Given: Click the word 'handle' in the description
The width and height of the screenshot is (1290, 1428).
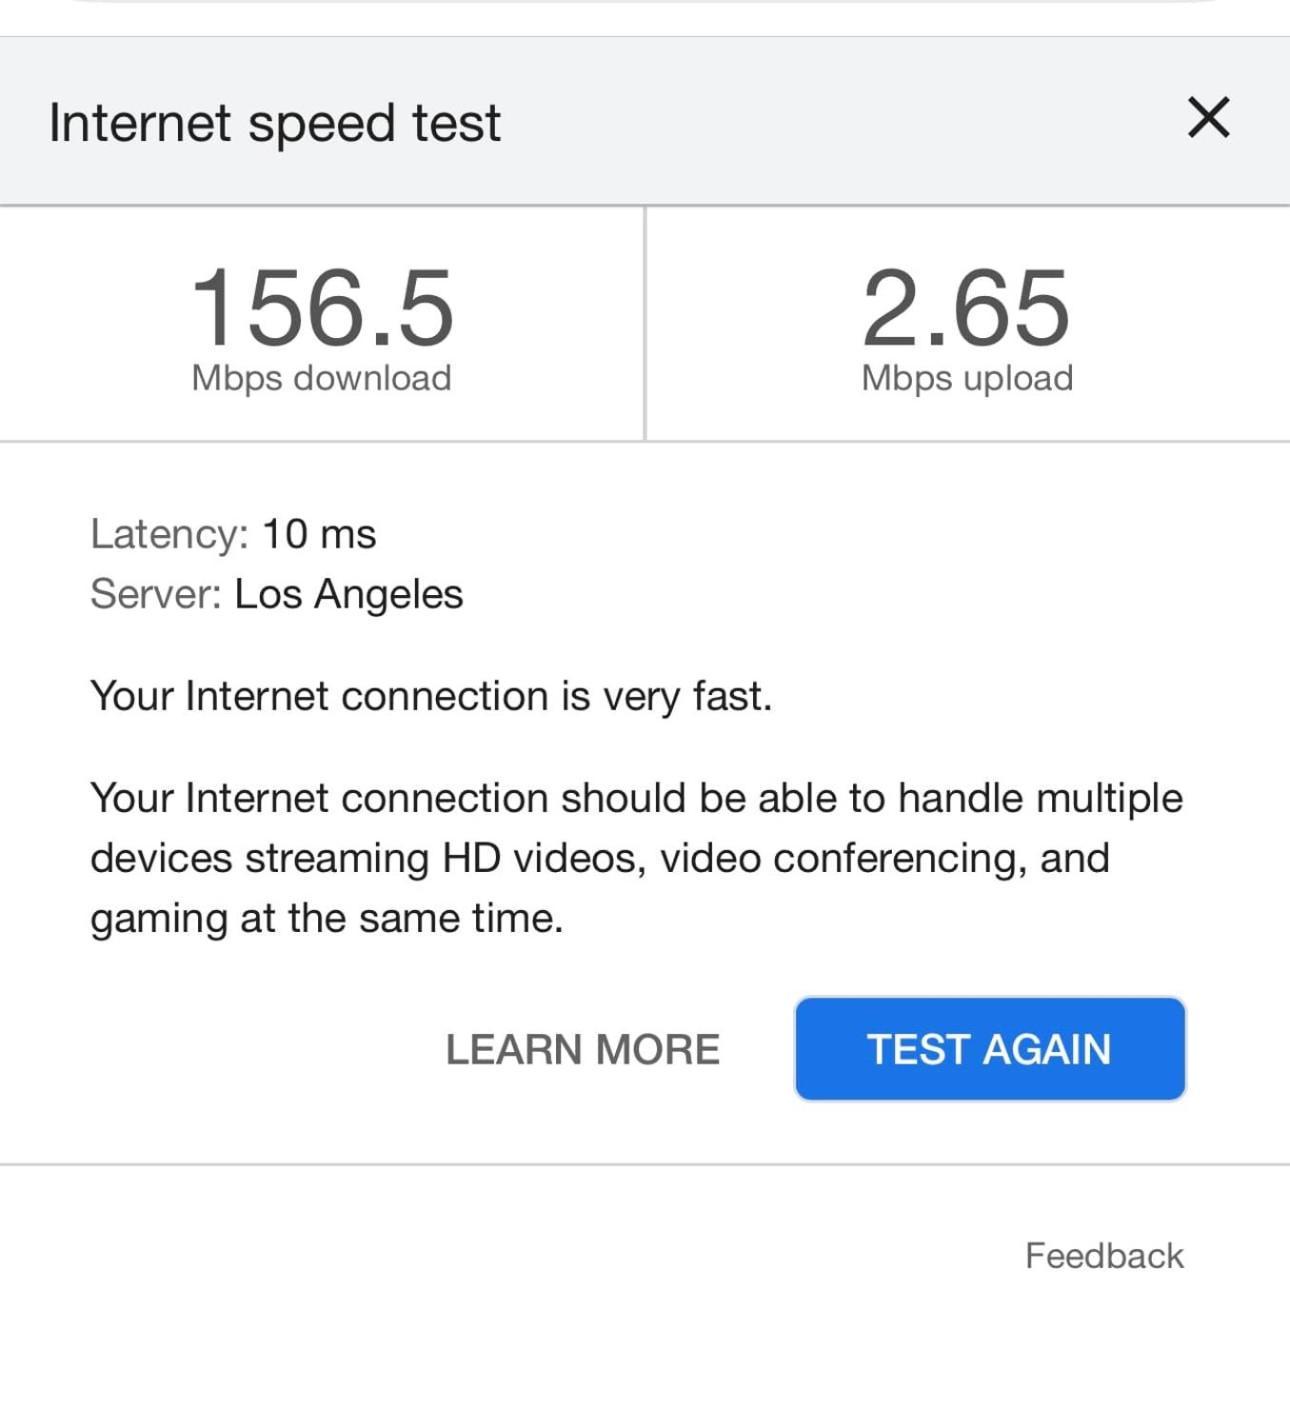Looking at the screenshot, I should 960,798.
